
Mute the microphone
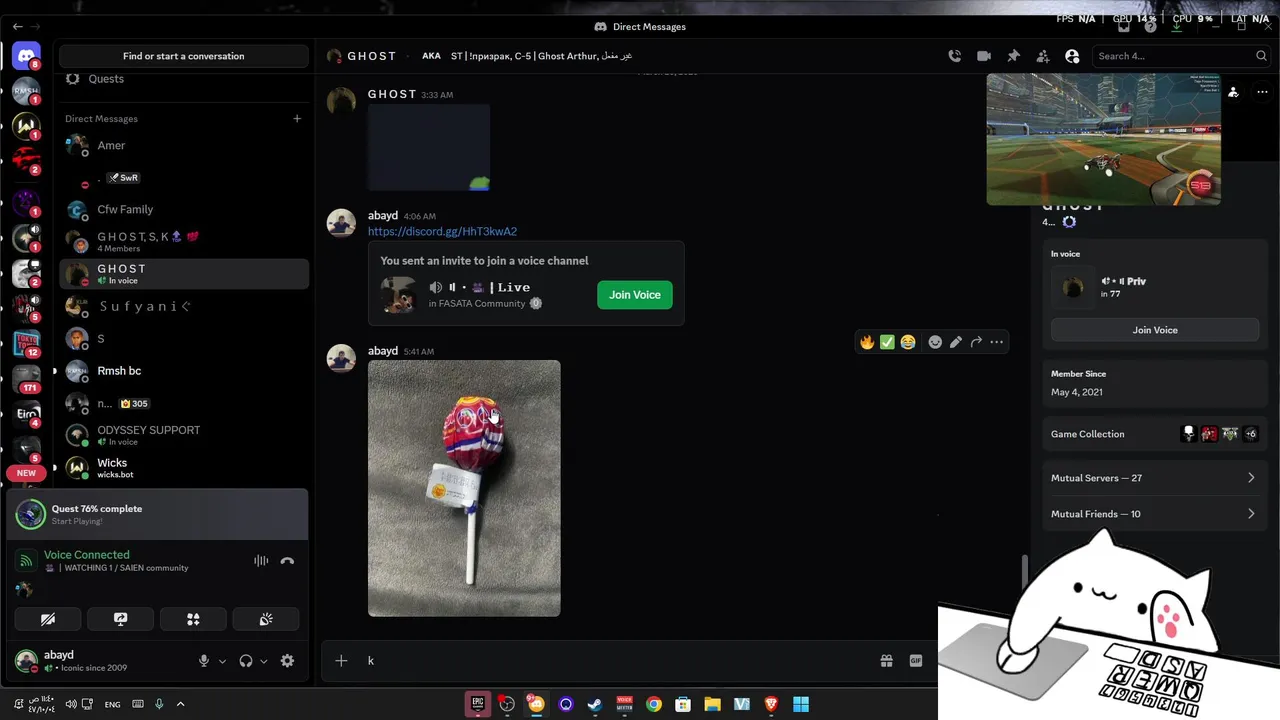[x=204, y=661]
